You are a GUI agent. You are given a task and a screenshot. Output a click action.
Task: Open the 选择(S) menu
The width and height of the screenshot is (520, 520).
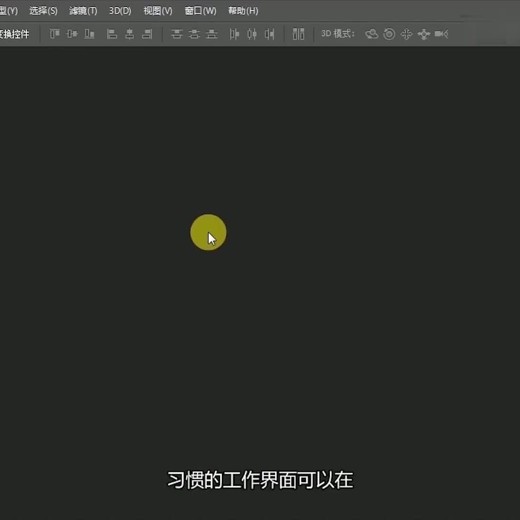click(43, 11)
